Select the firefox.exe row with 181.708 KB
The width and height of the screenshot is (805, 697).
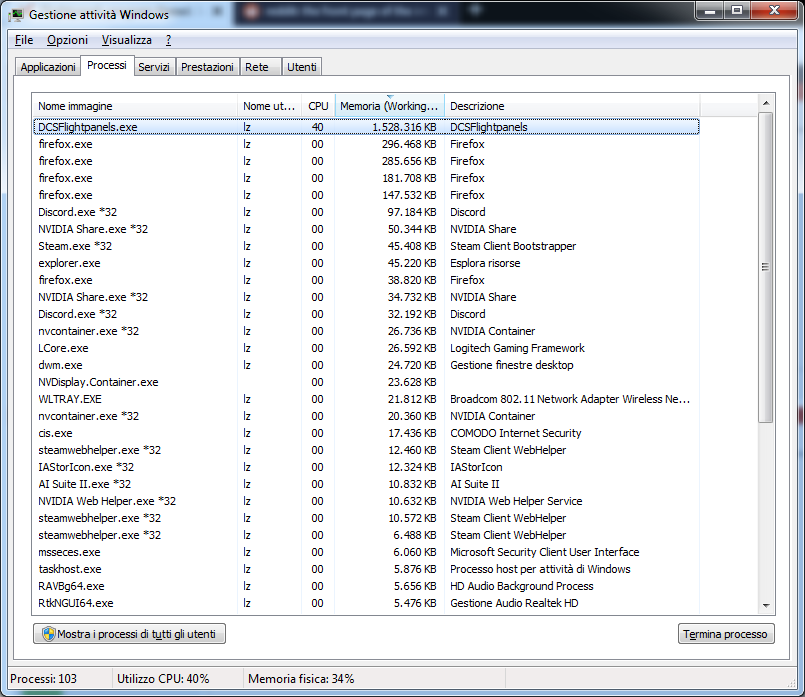(366, 178)
